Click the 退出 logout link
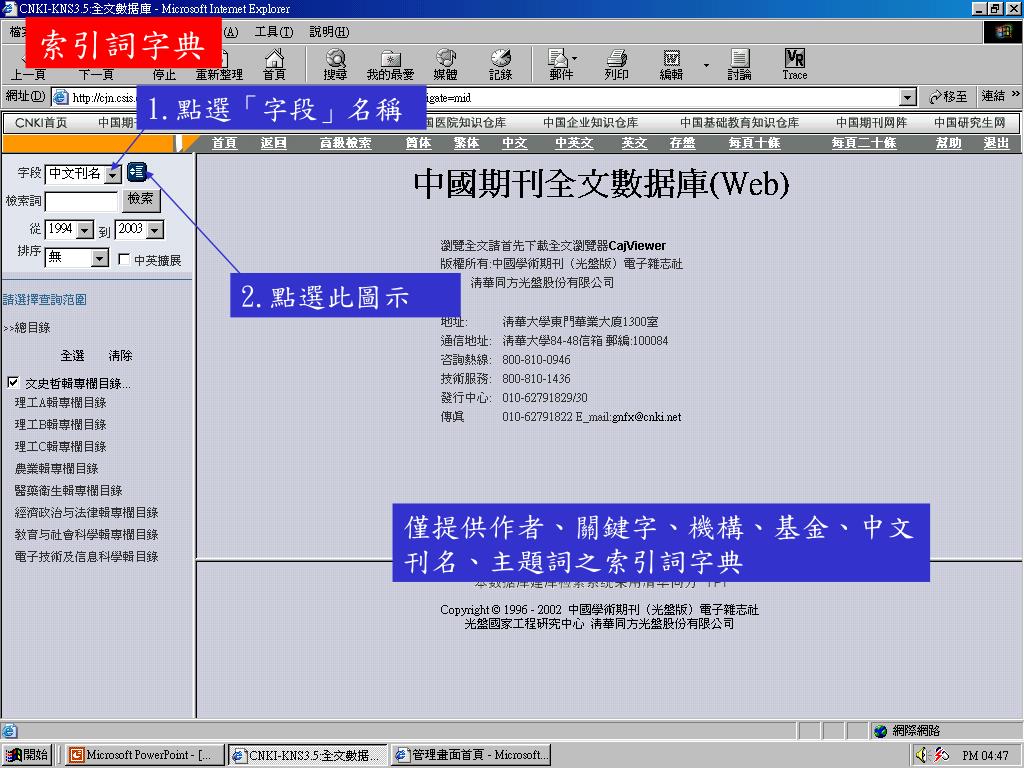 click(x=997, y=143)
